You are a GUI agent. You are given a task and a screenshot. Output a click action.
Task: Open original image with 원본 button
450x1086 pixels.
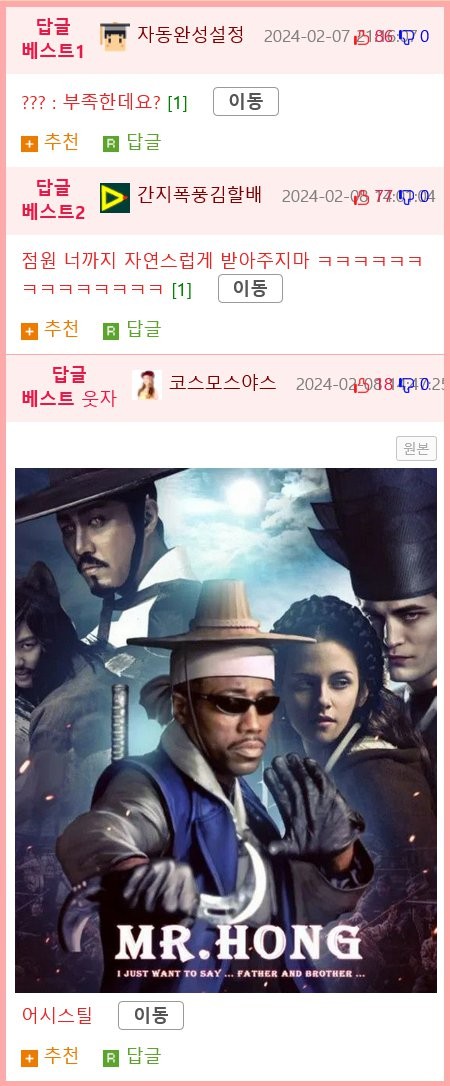point(416,449)
